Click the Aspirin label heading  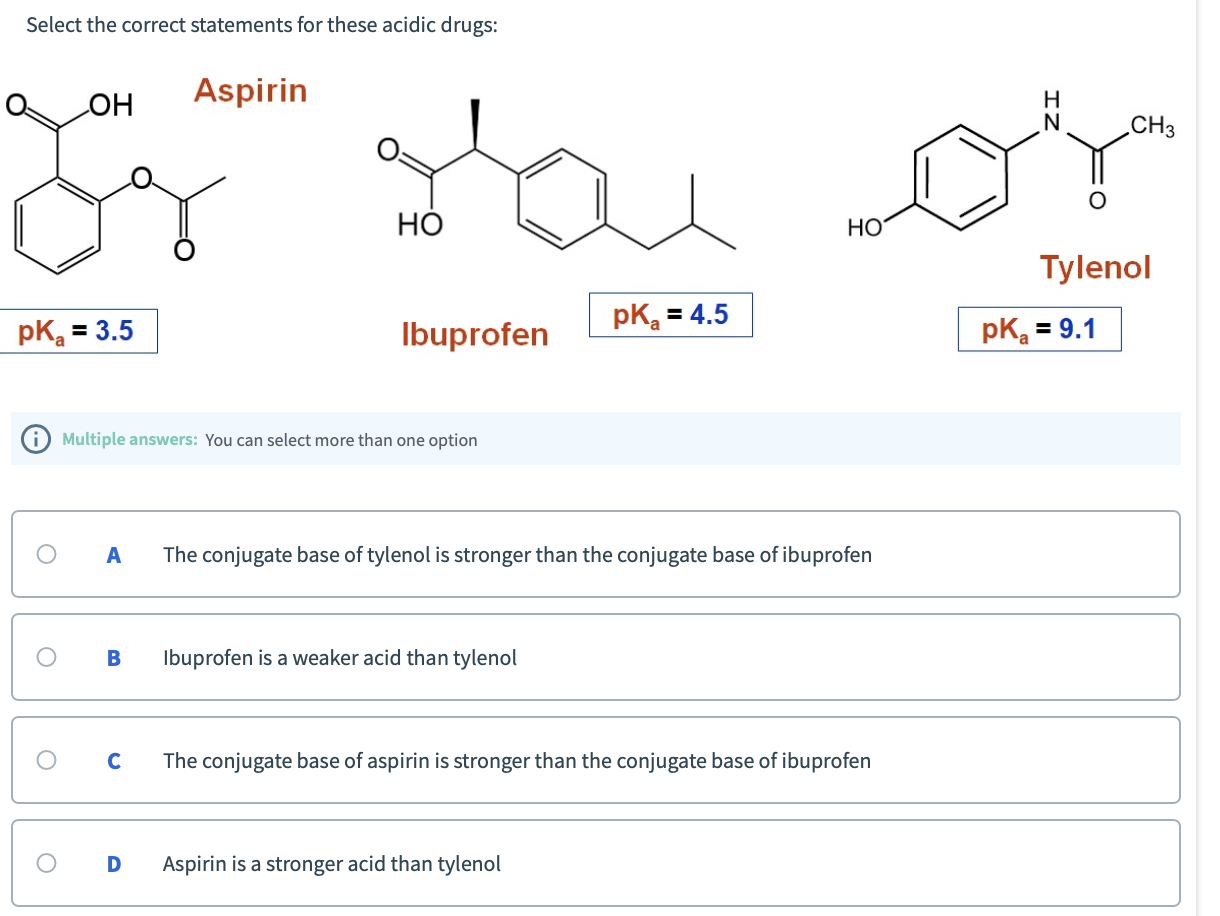click(249, 92)
